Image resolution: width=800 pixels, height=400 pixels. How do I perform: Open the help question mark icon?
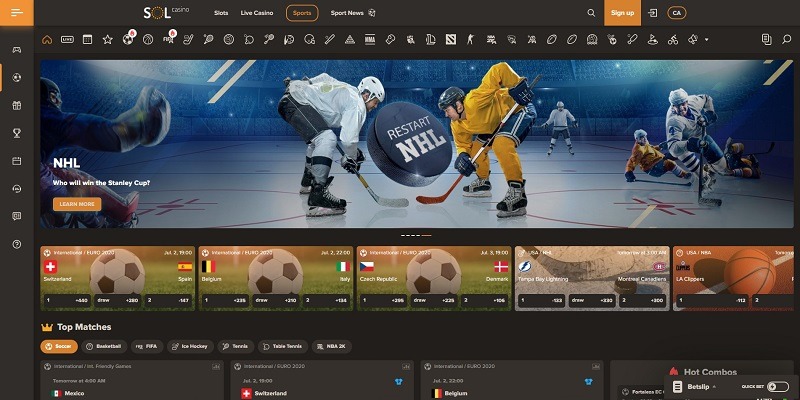point(17,244)
